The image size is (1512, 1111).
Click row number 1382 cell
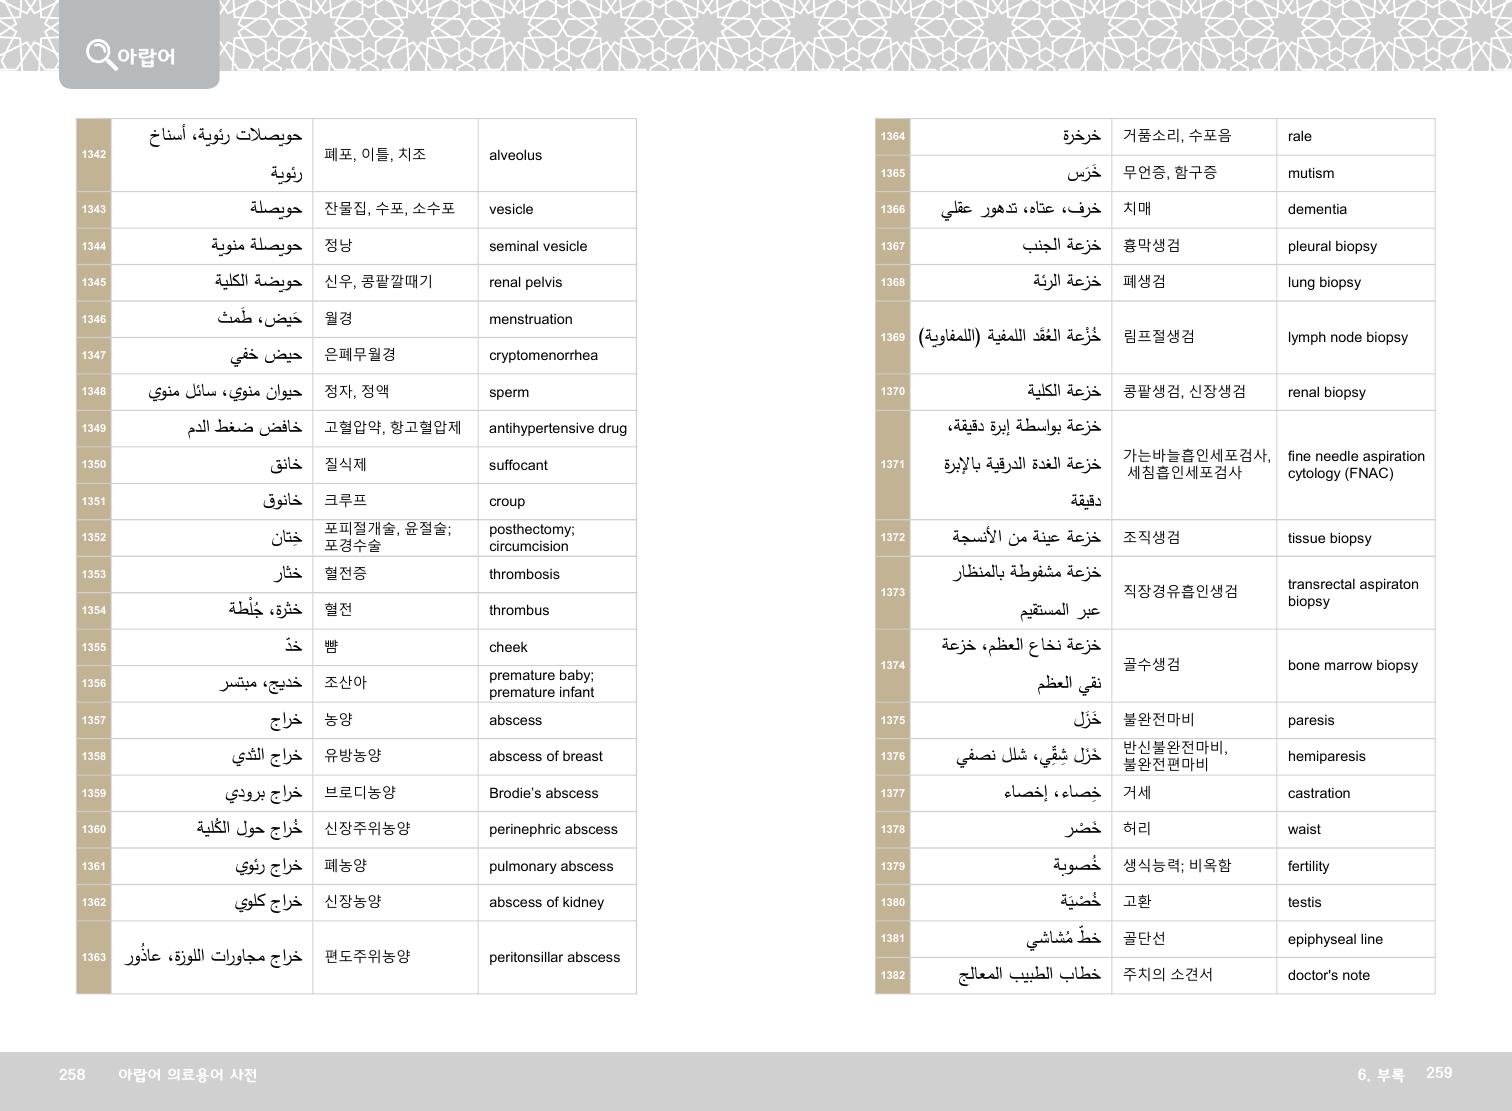click(893, 976)
